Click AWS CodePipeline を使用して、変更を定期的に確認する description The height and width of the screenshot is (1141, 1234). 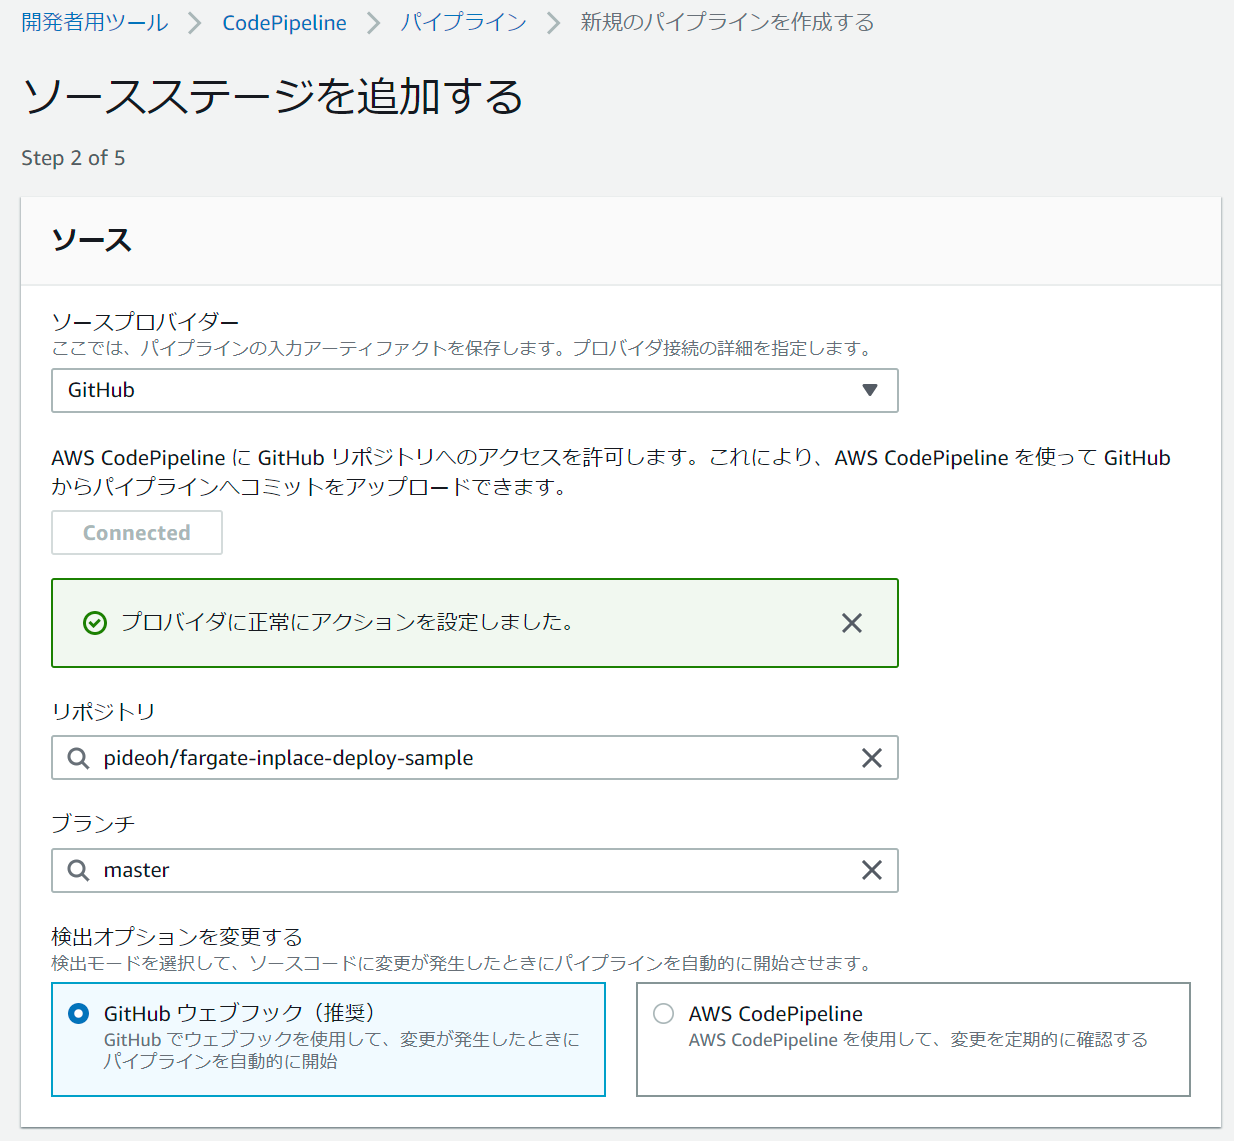coord(918,1040)
